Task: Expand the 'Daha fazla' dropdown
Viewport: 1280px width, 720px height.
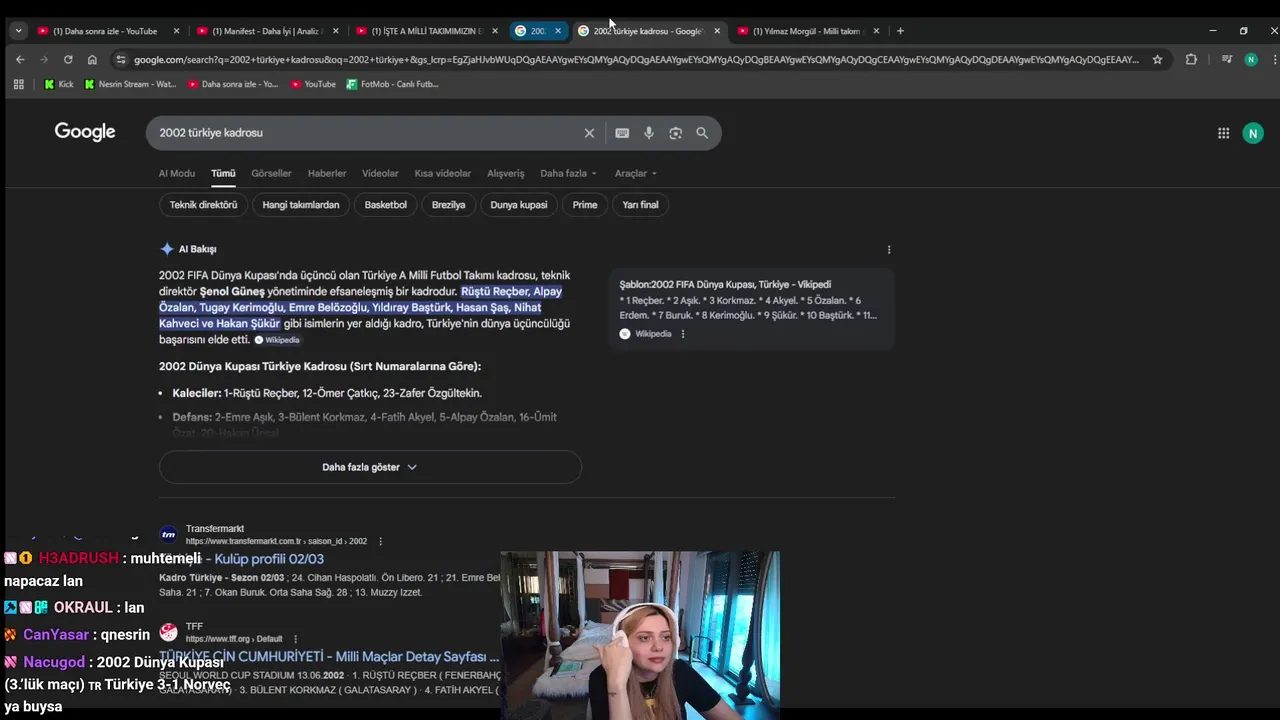Action: tap(568, 173)
